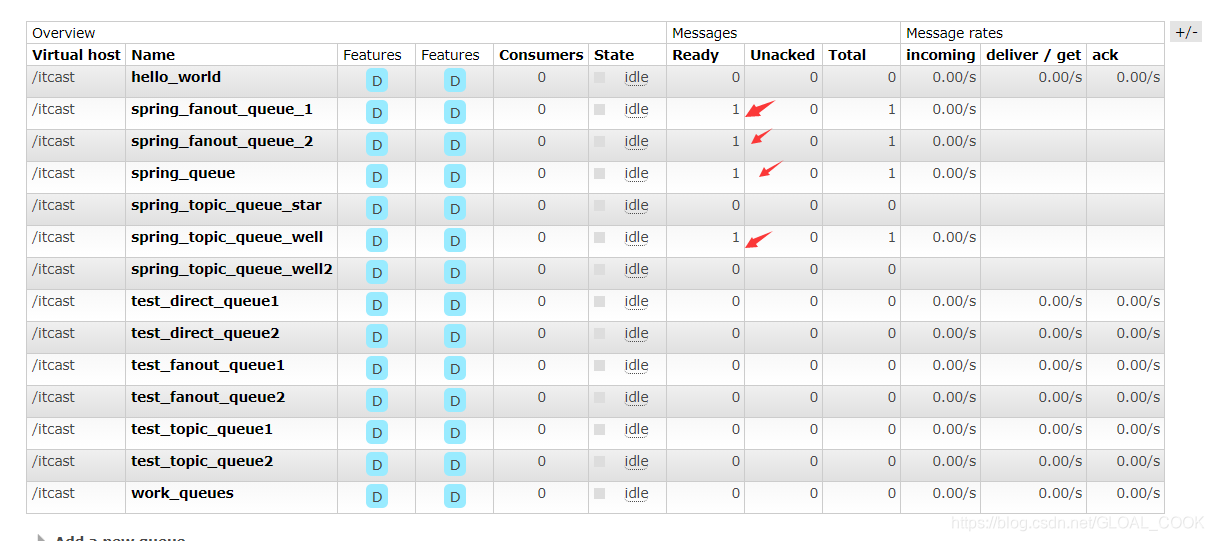The width and height of the screenshot is (1214, 541).
Task: Open test_direct_queue2 queue details
Action: [x=205, y=333]
